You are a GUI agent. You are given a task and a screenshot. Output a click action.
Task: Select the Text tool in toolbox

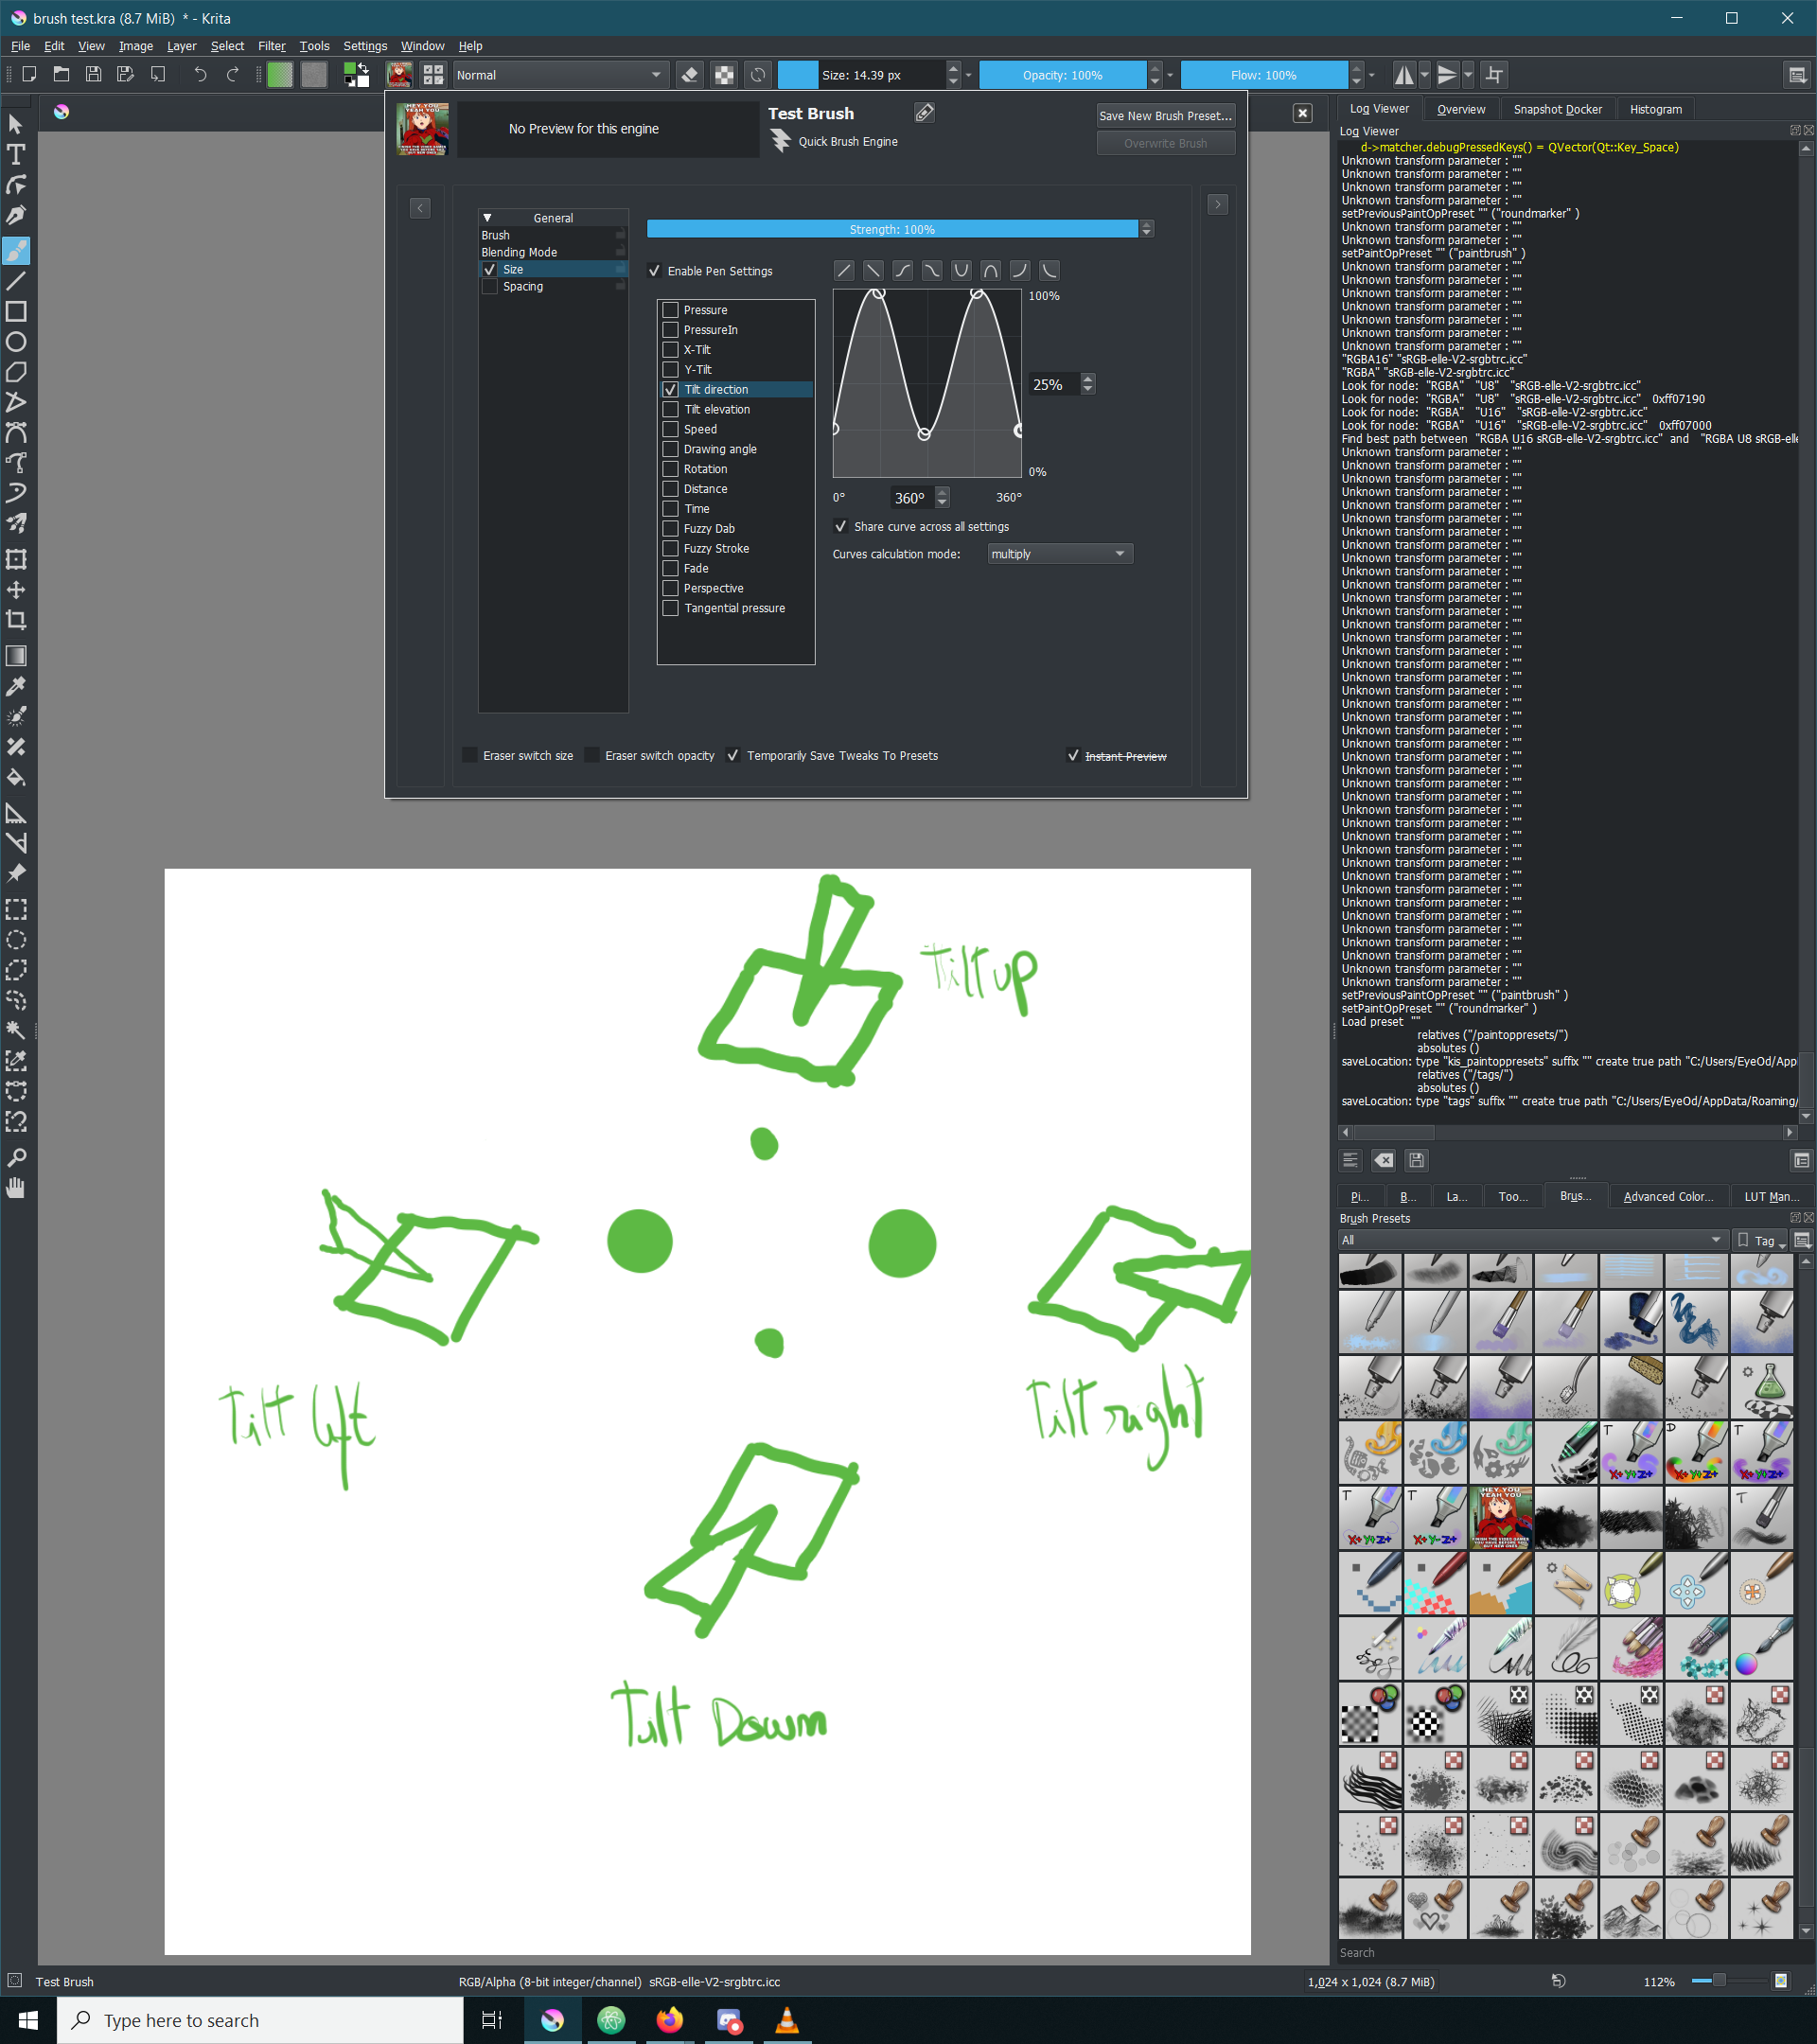(16, 155)
